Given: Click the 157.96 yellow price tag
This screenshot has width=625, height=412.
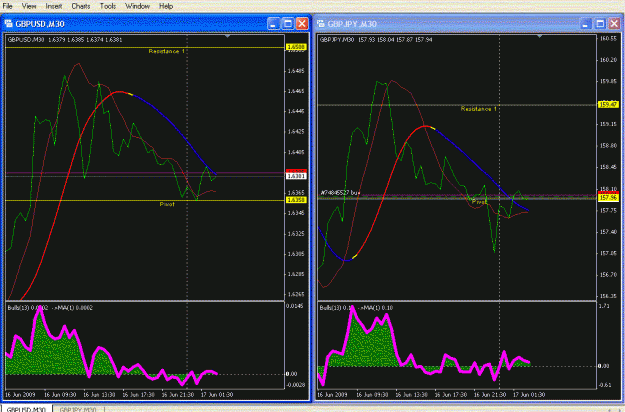Looking at the screenshot, I should pos(608,197).
